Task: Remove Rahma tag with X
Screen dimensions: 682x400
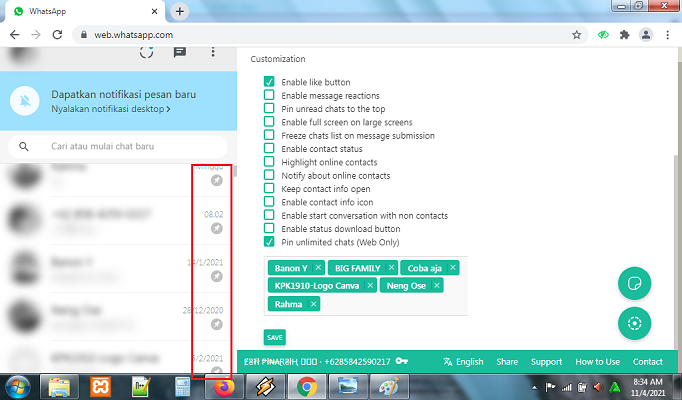Action: tap(314, 304)
